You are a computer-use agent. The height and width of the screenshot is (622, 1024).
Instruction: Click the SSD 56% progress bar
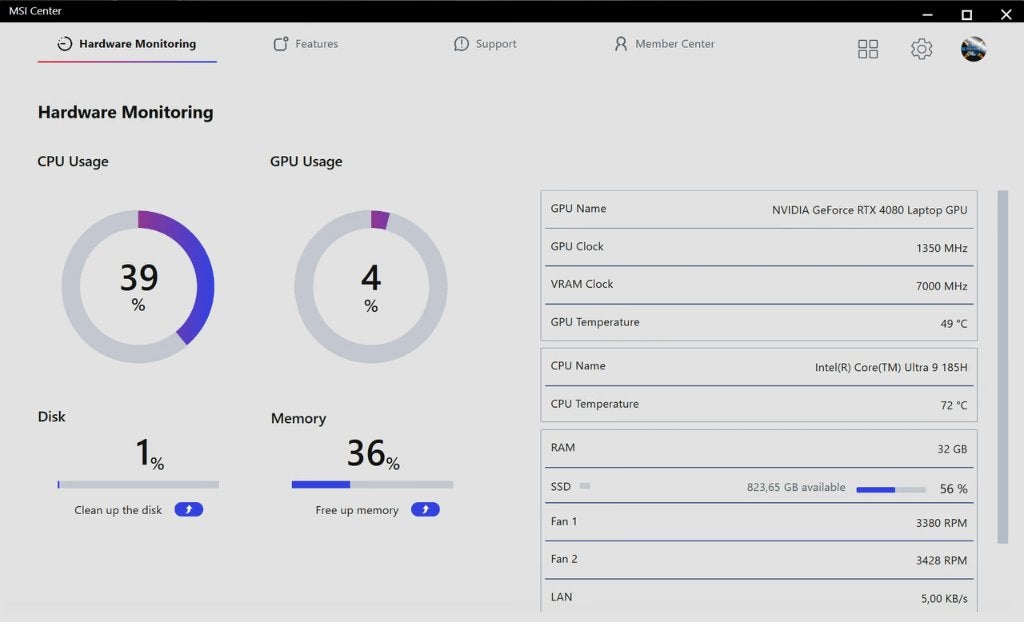click(891, 489)
